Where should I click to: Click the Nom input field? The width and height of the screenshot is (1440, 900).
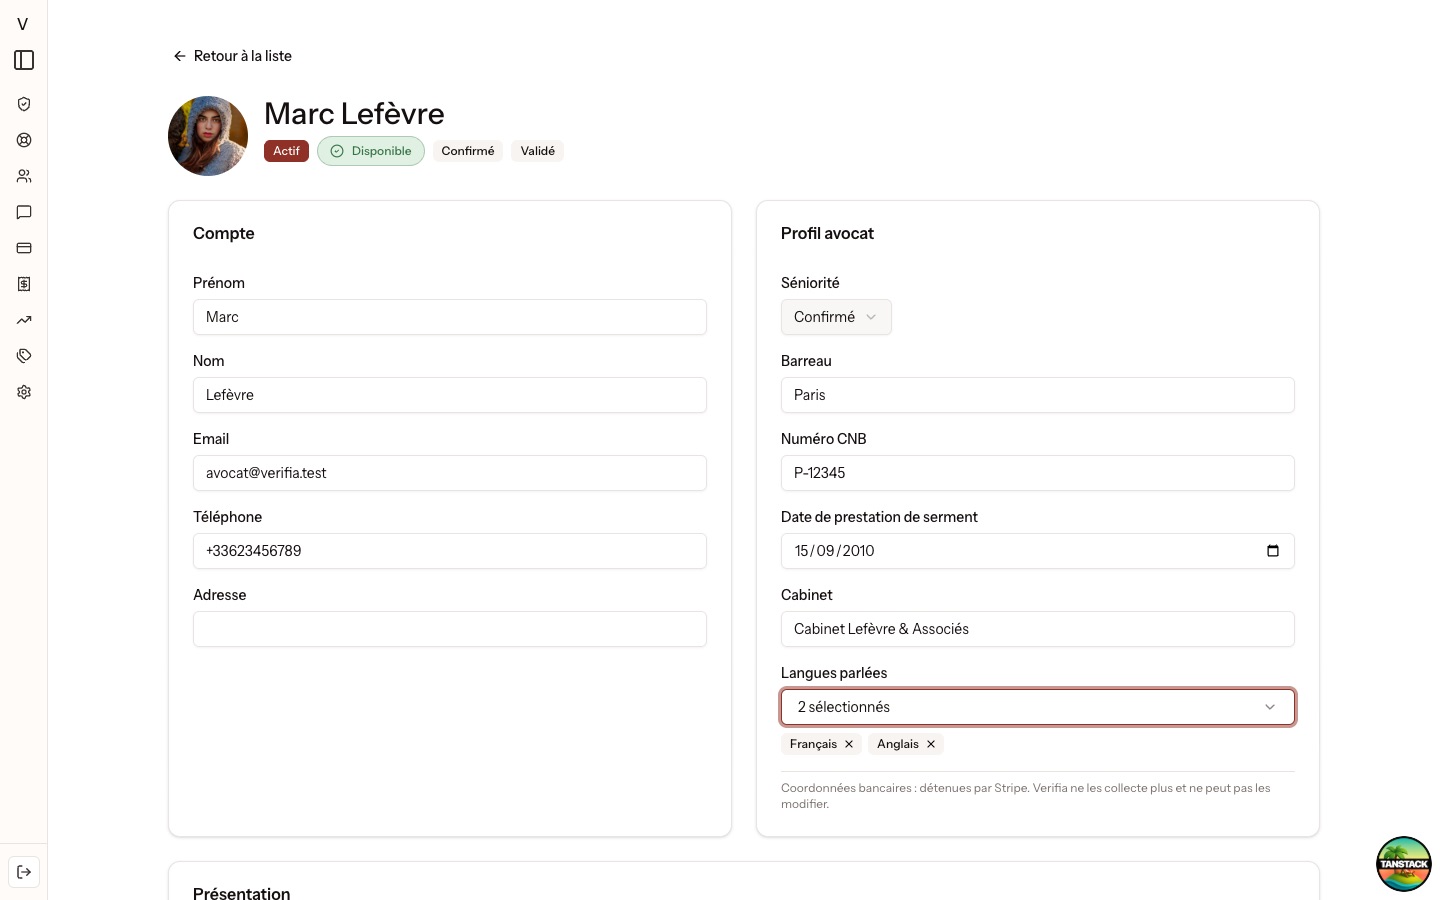450,395
